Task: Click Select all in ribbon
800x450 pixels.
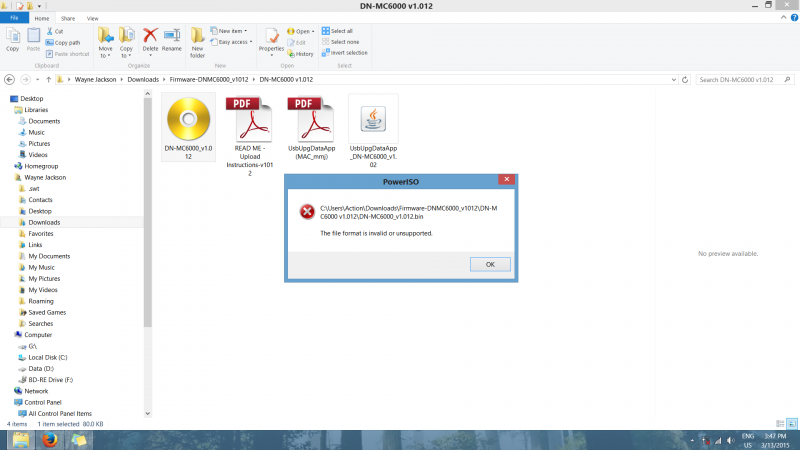Action: (x=337, y=31)
